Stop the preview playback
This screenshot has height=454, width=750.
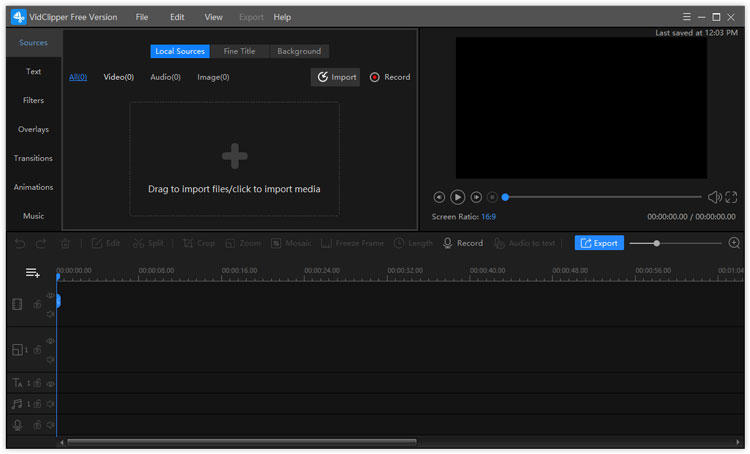pyautogui.click(x=492, y=197)
